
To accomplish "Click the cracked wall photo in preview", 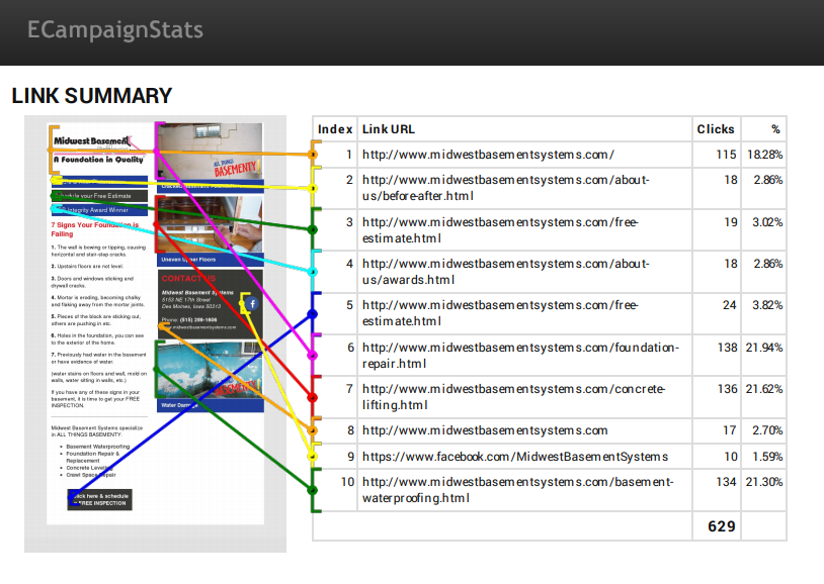I will pos(210,151).
